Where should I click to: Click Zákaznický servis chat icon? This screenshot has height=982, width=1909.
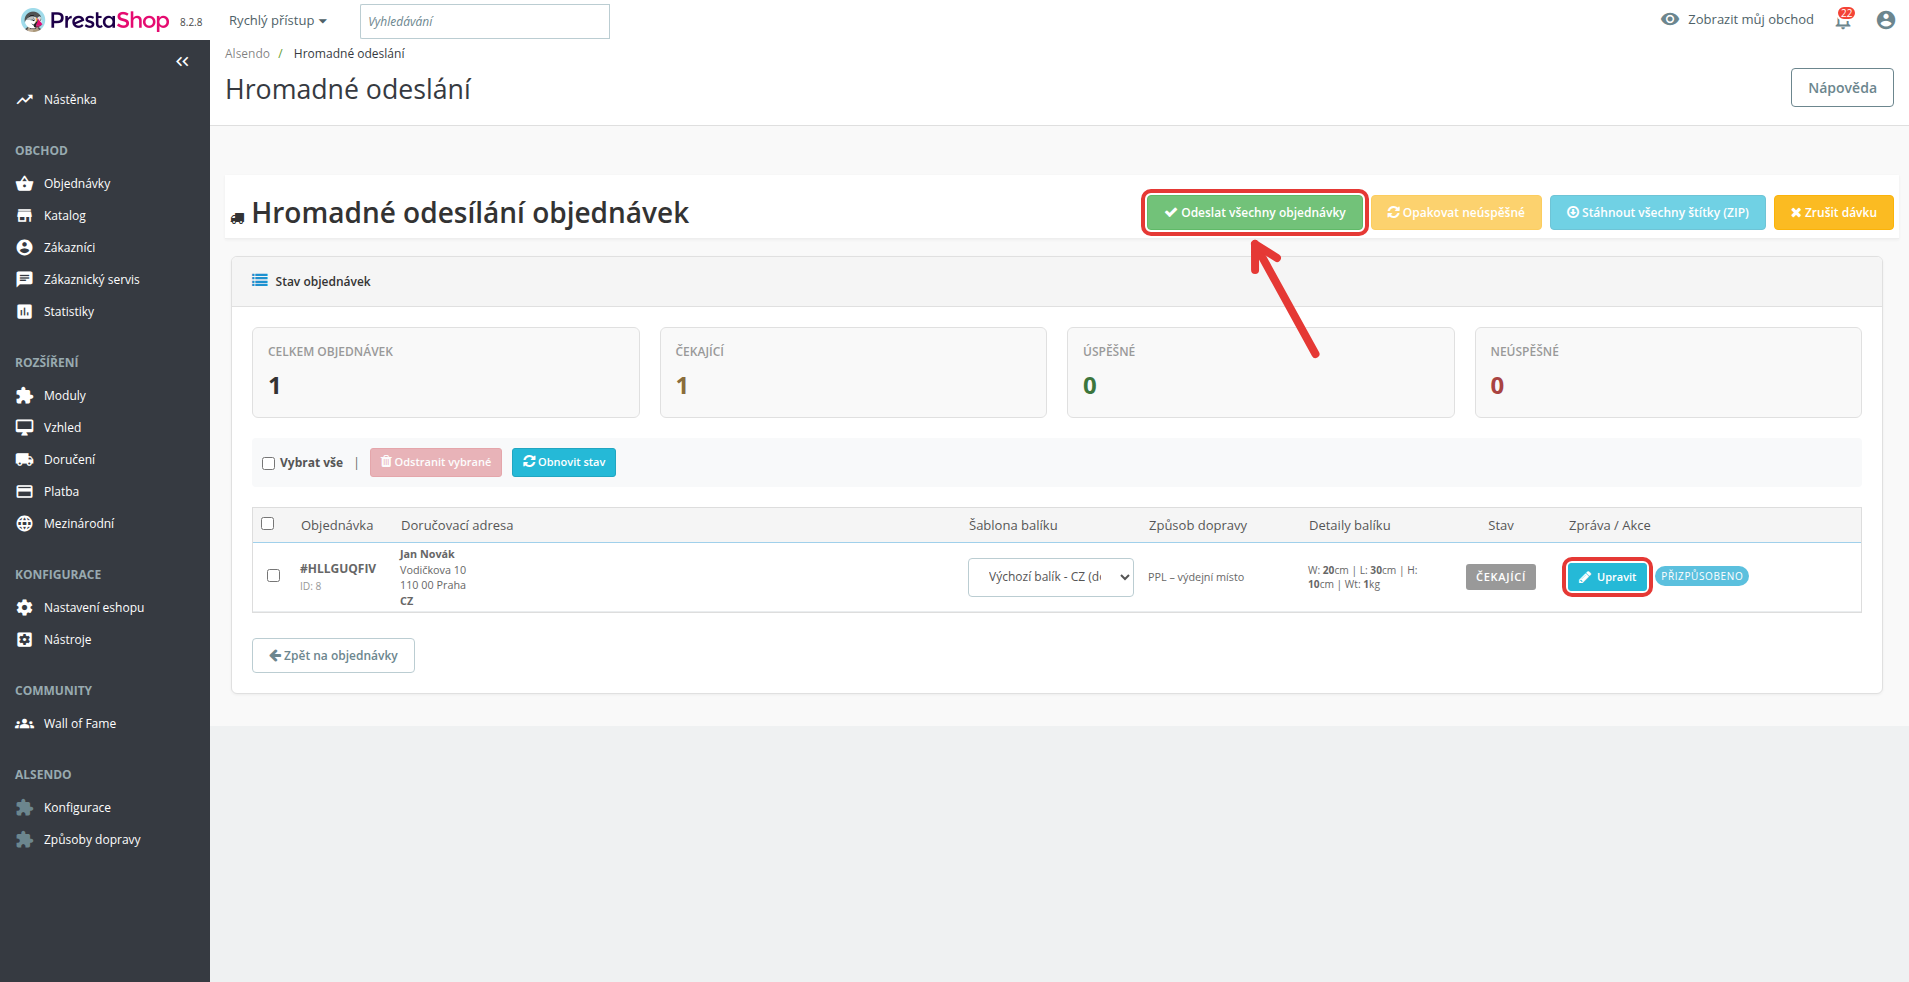coord(25,280)
